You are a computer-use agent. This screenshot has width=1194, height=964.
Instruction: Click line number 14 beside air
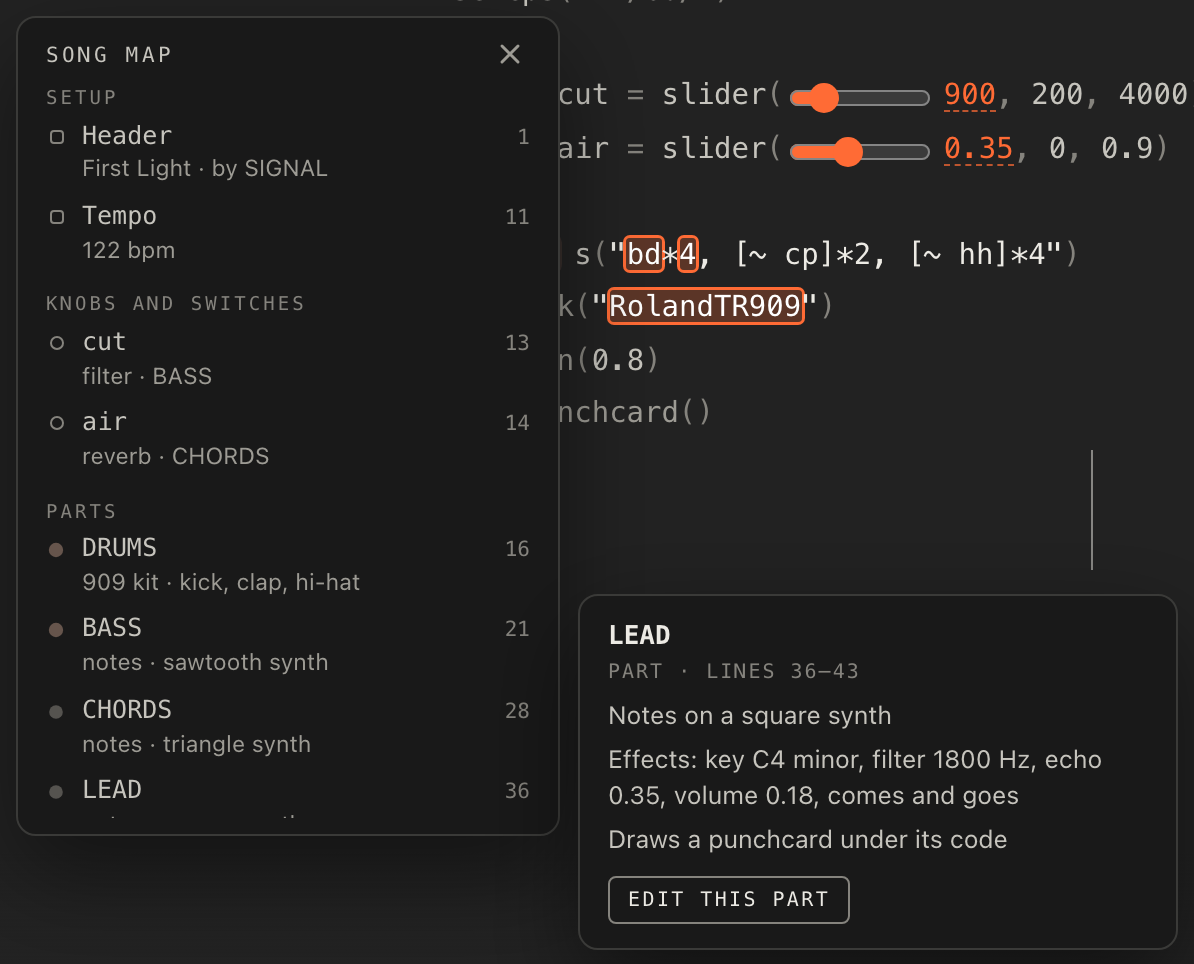pyautogui.click(x=517, y=423)
